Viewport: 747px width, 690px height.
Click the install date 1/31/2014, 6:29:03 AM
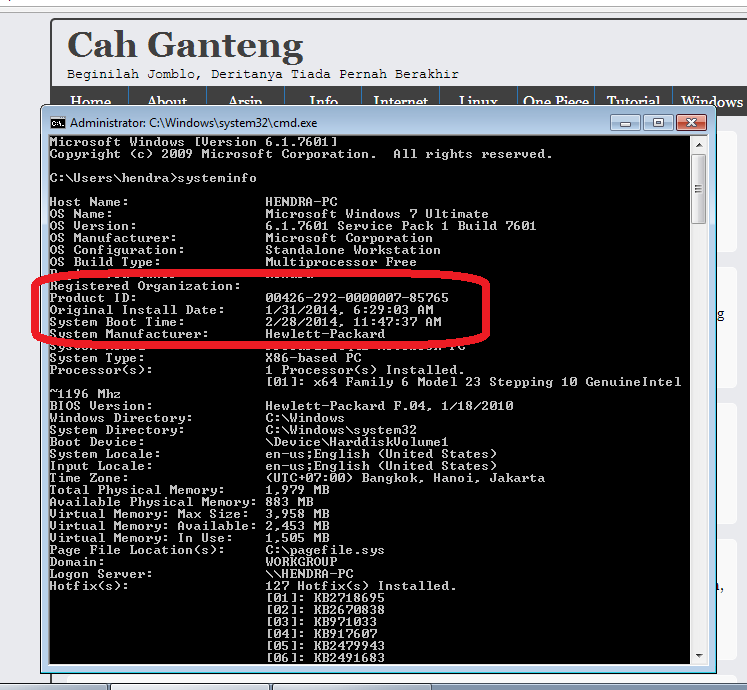tap(349, 310)
